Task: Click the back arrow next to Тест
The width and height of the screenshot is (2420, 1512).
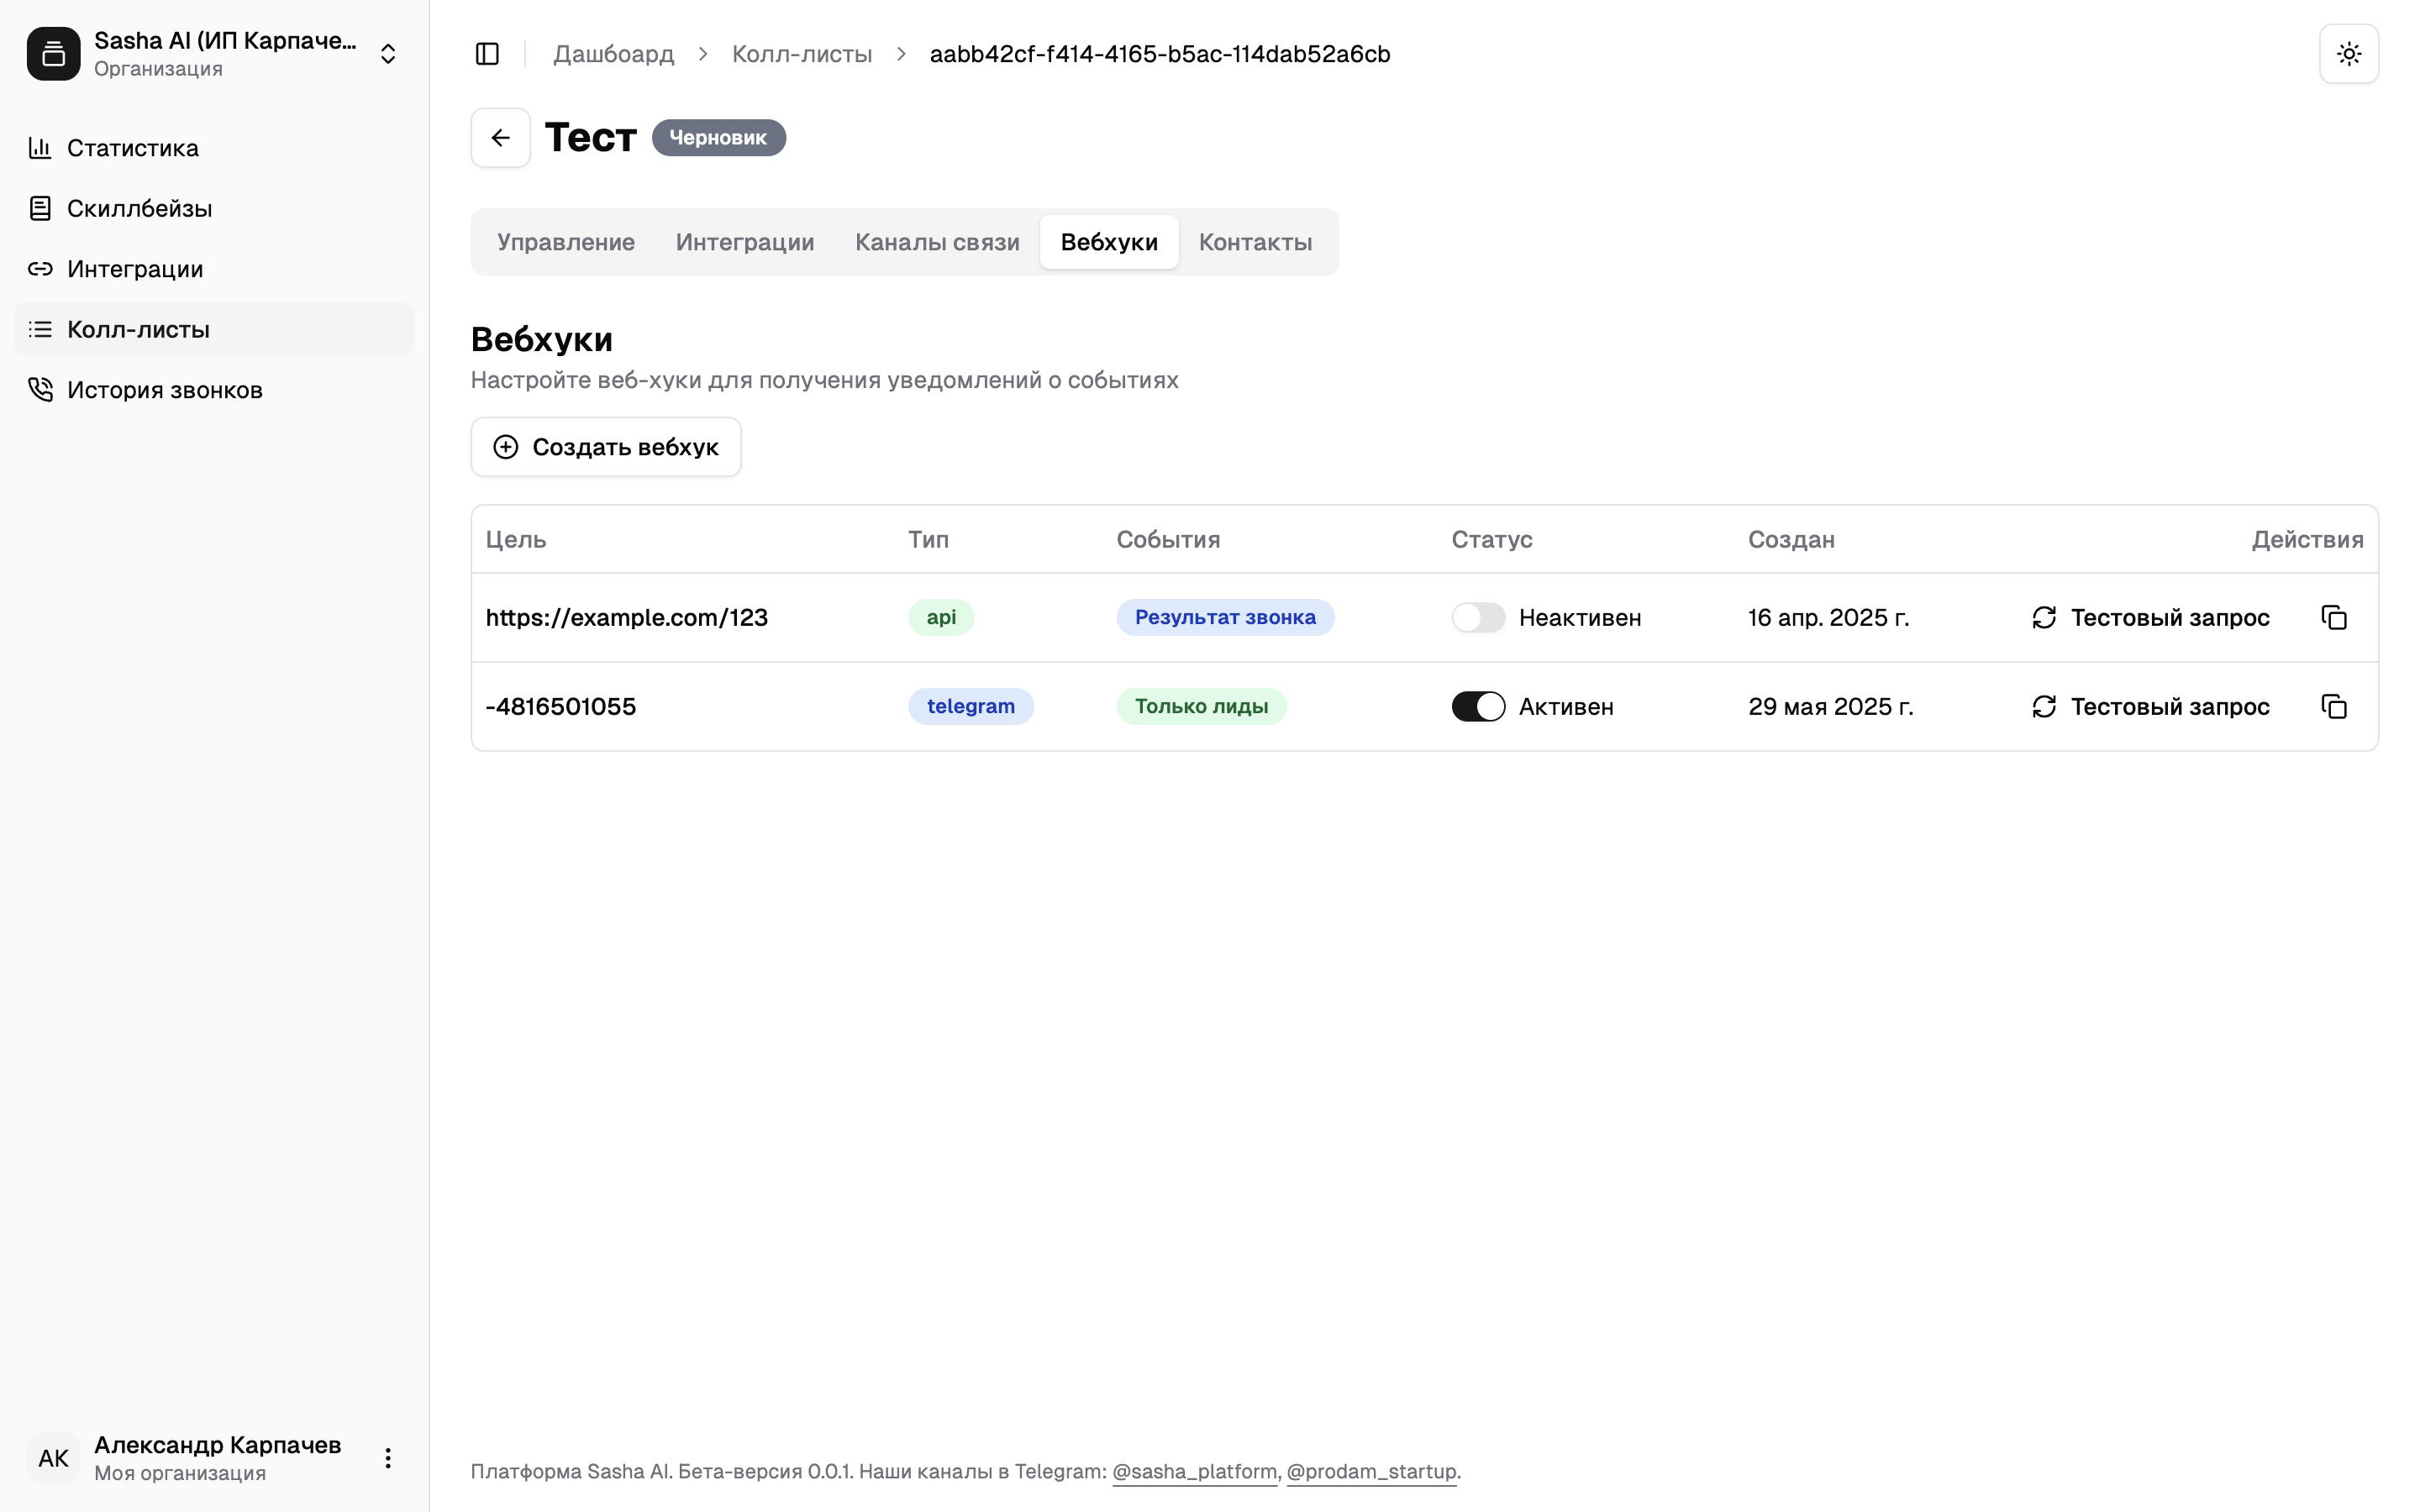Action: 500,138
